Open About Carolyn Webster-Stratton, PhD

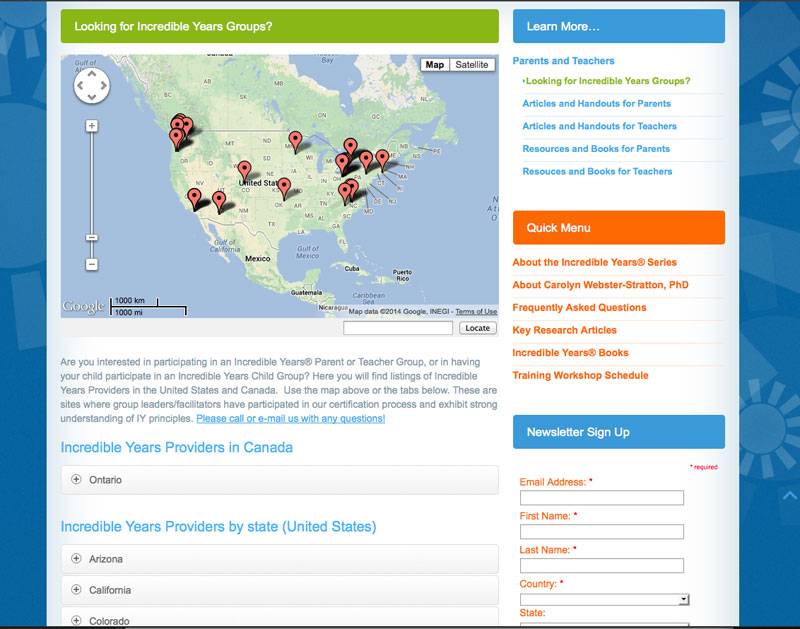pos(601,285)
